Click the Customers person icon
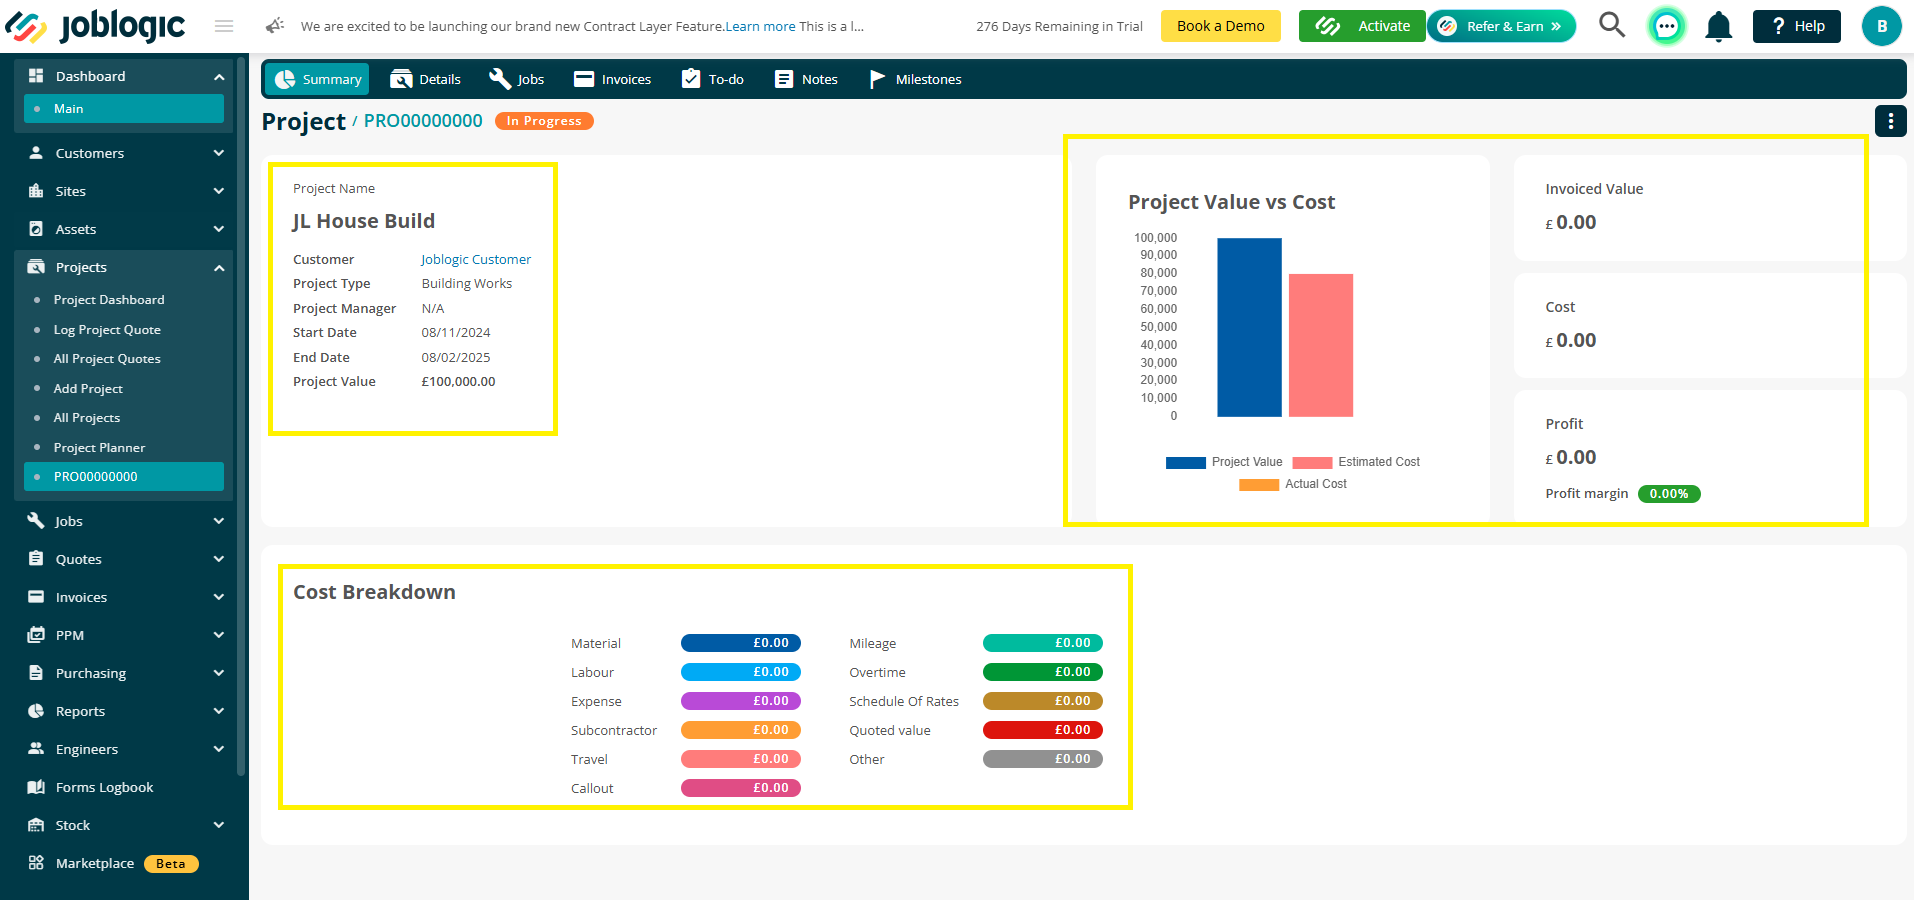 point(36,153)
